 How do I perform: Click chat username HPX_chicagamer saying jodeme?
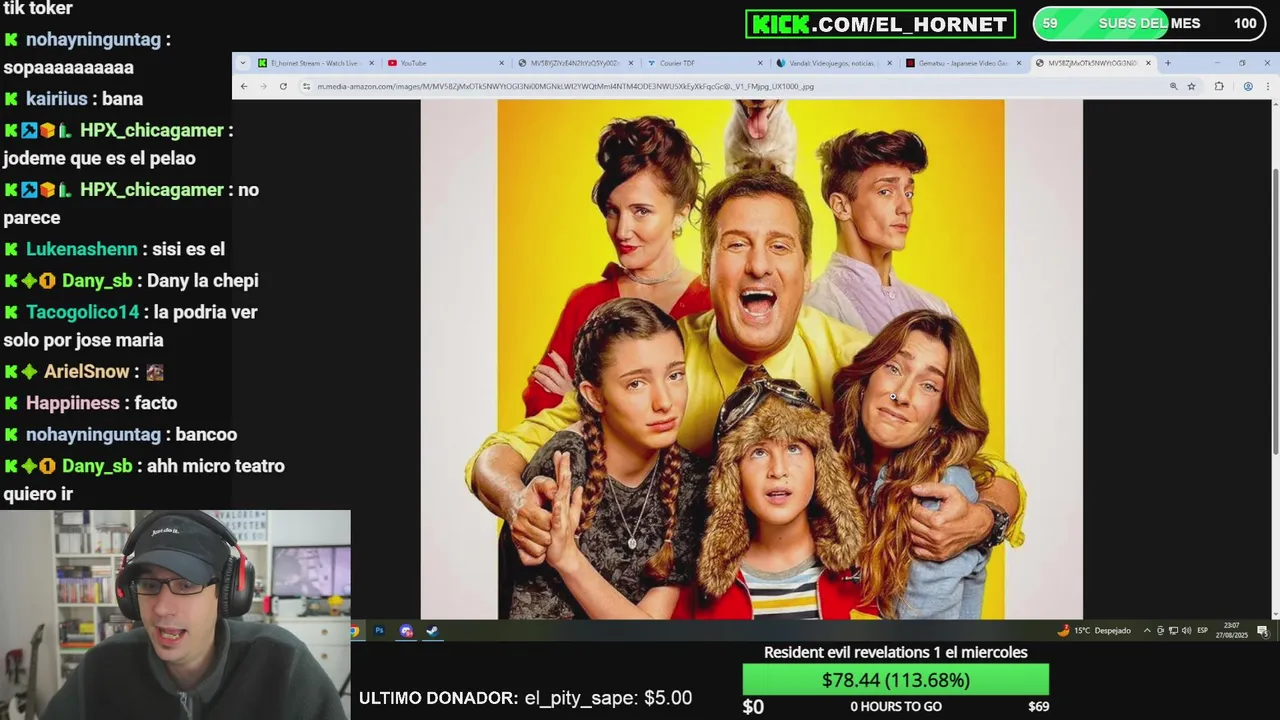click(x=152, y=130)
